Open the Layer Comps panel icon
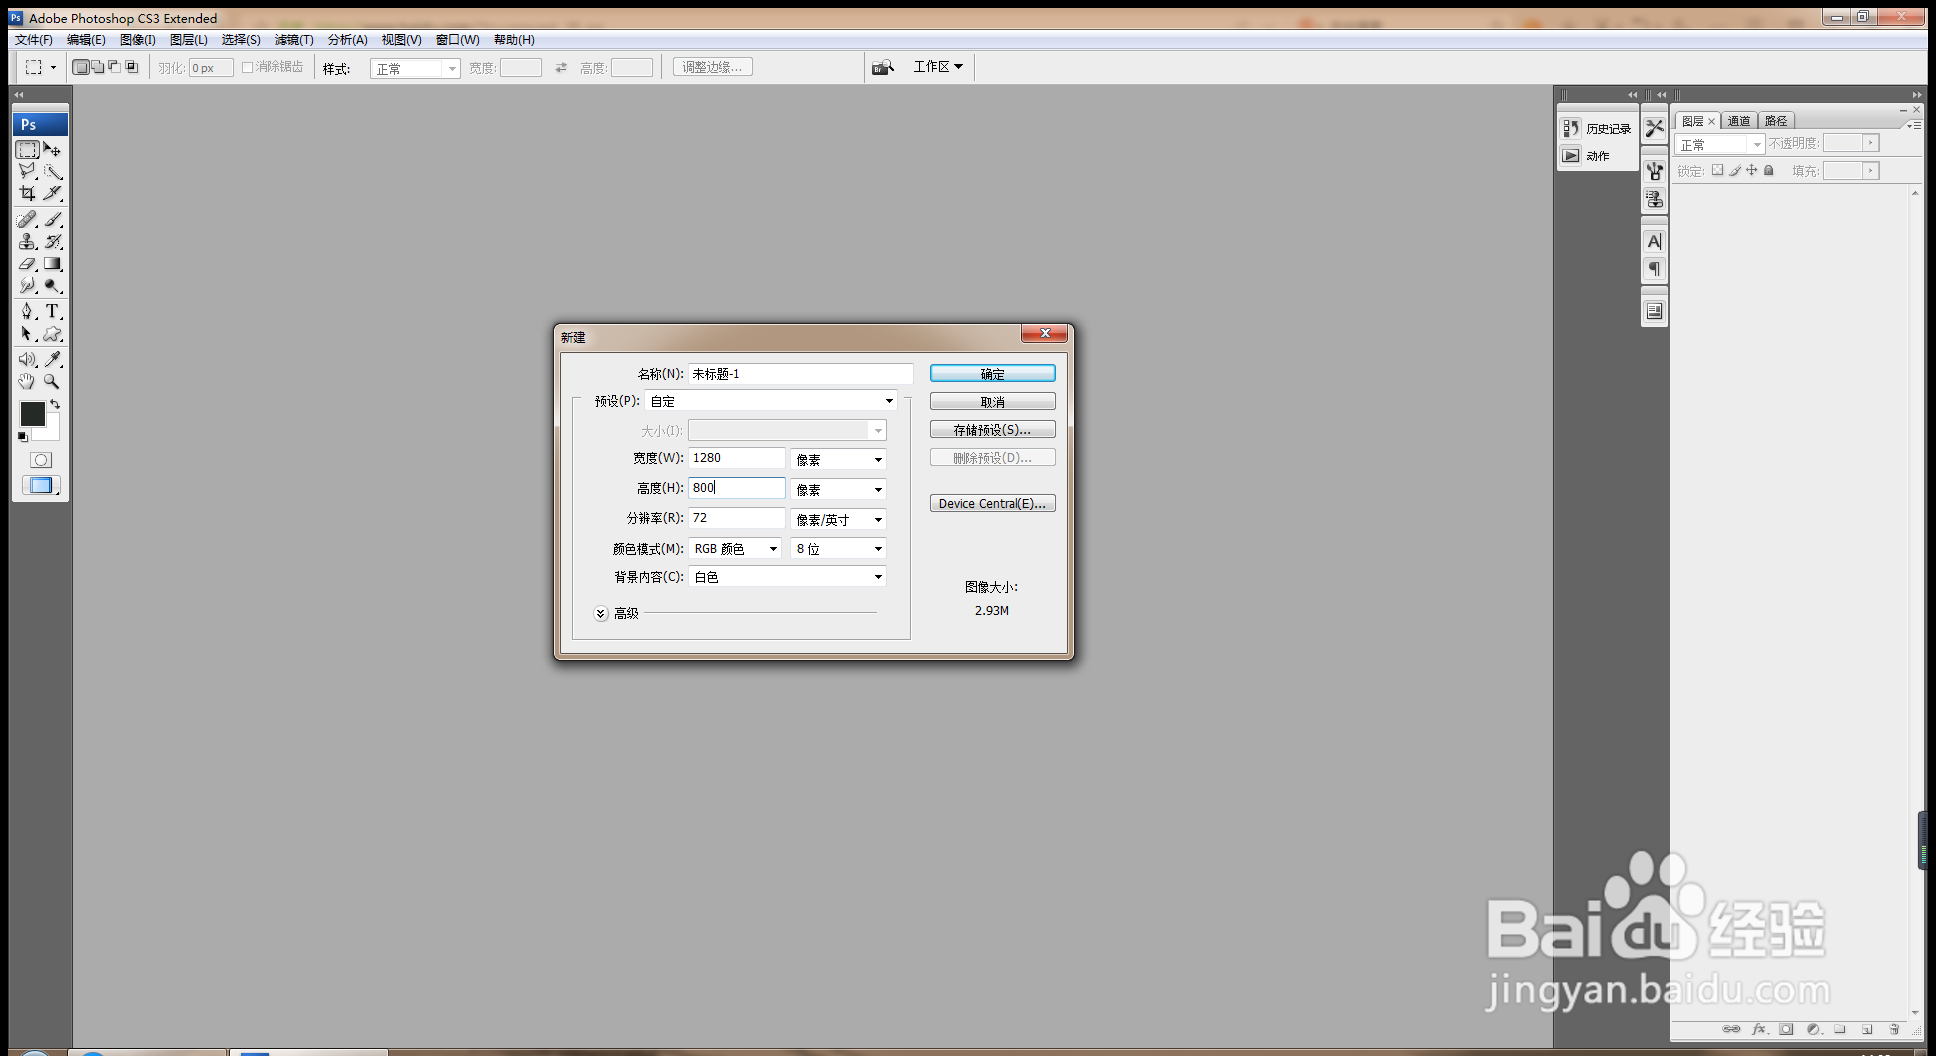Viewport: 1936px width, 1056px height. point(1655,311)
